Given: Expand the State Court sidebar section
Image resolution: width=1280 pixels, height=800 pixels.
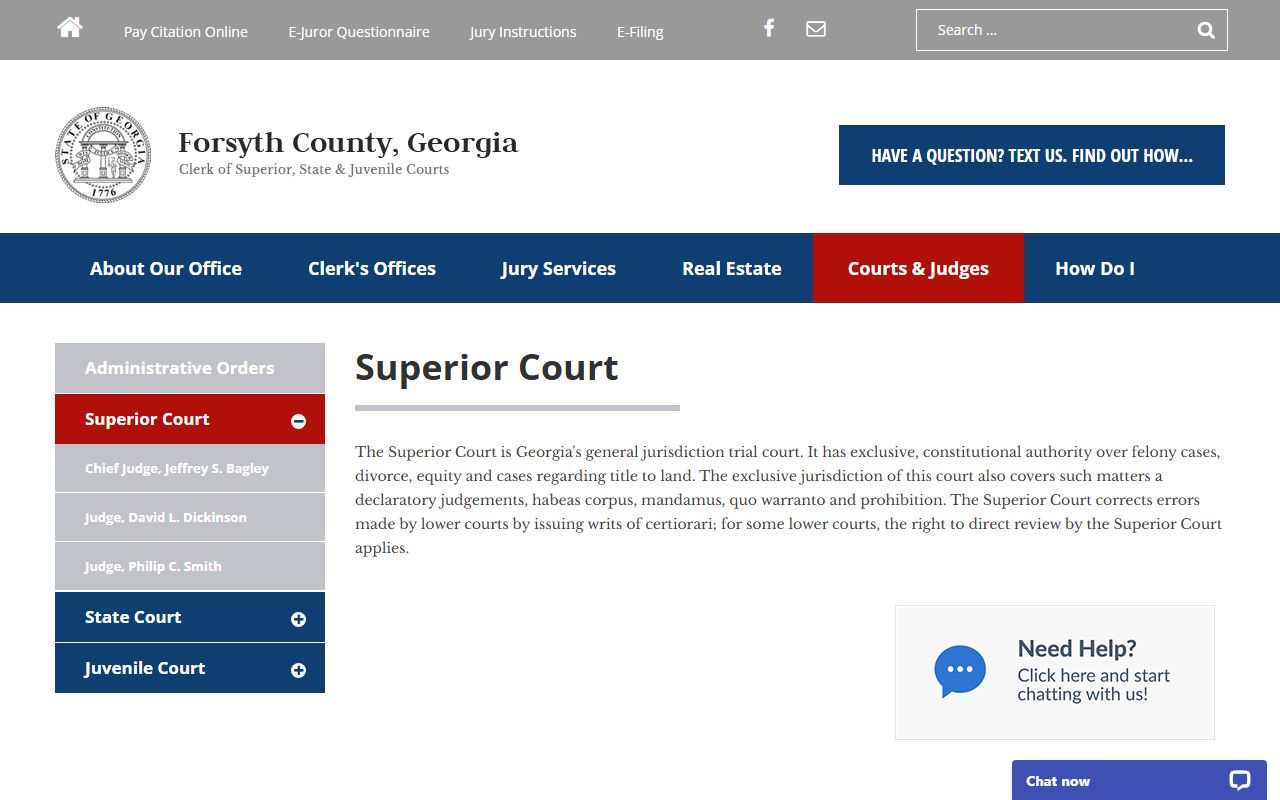Looking at the screenshot, I should (298, 619).
